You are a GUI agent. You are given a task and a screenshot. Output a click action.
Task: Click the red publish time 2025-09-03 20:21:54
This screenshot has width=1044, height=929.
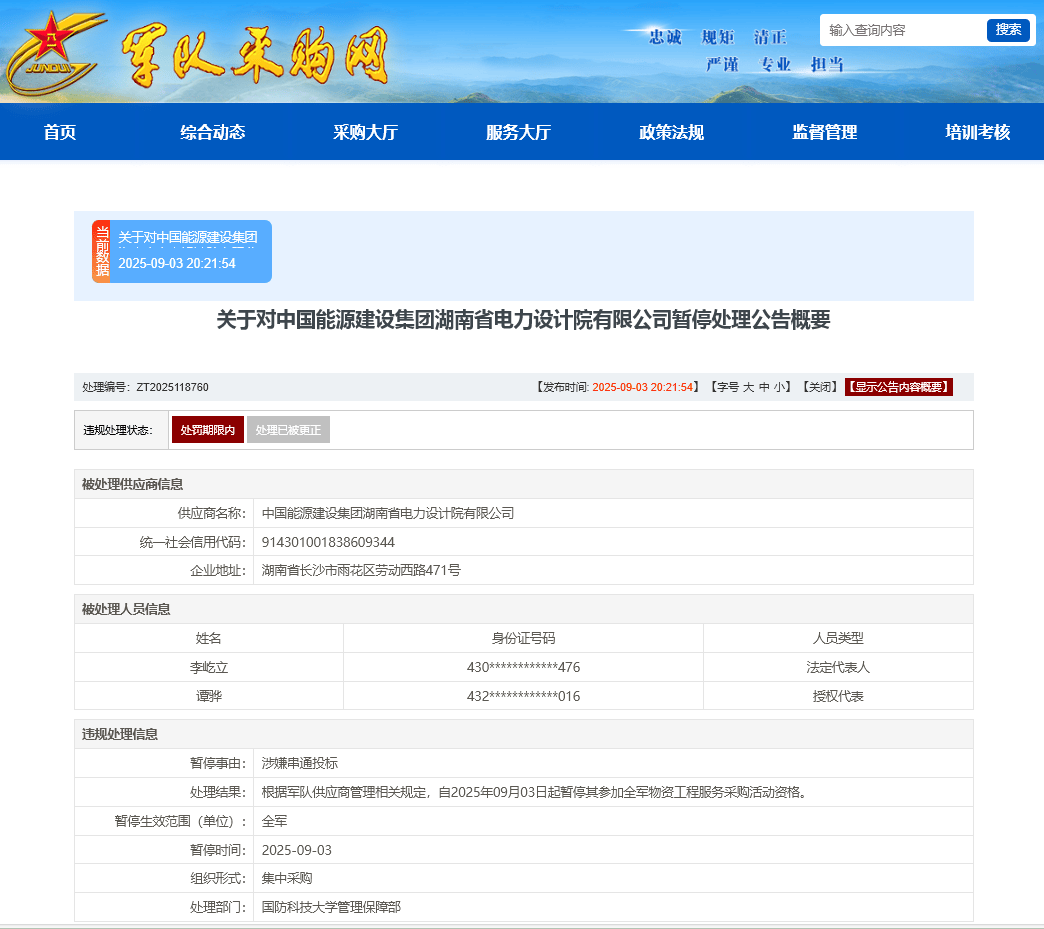643,387
